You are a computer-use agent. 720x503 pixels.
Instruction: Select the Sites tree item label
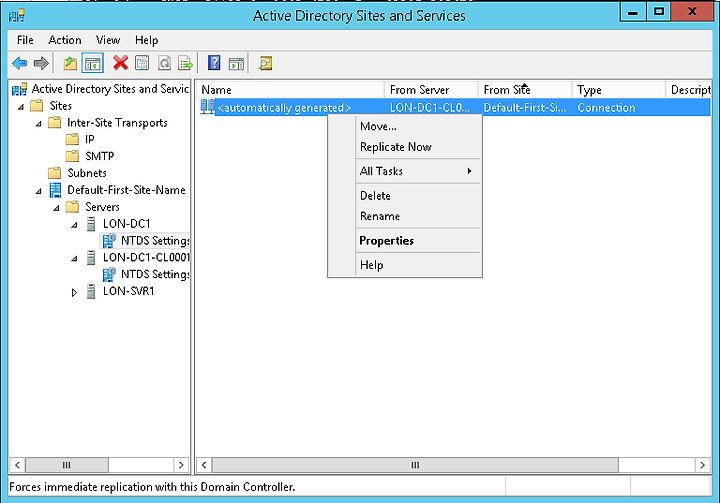tap(61, 106)
